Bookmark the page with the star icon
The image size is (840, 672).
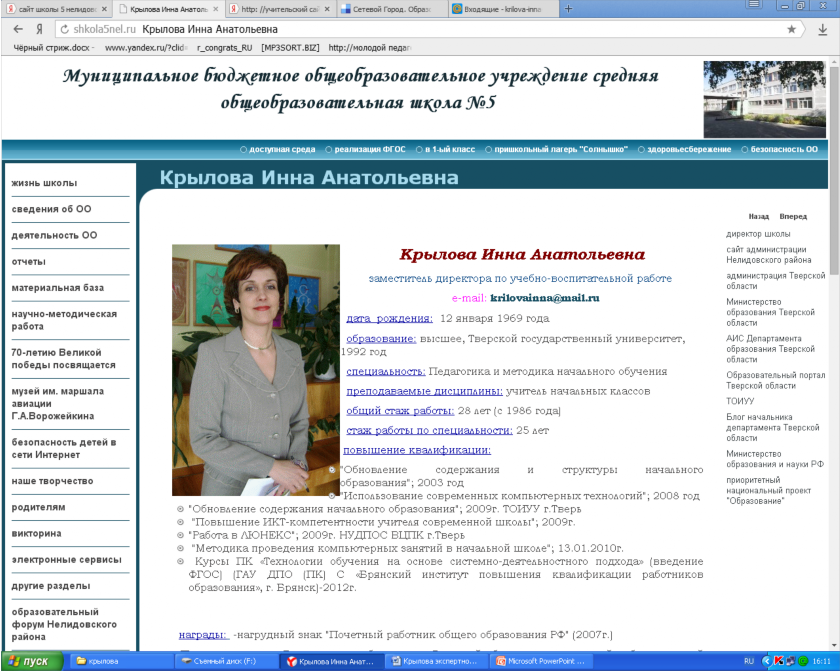click(x=791, y=29)
